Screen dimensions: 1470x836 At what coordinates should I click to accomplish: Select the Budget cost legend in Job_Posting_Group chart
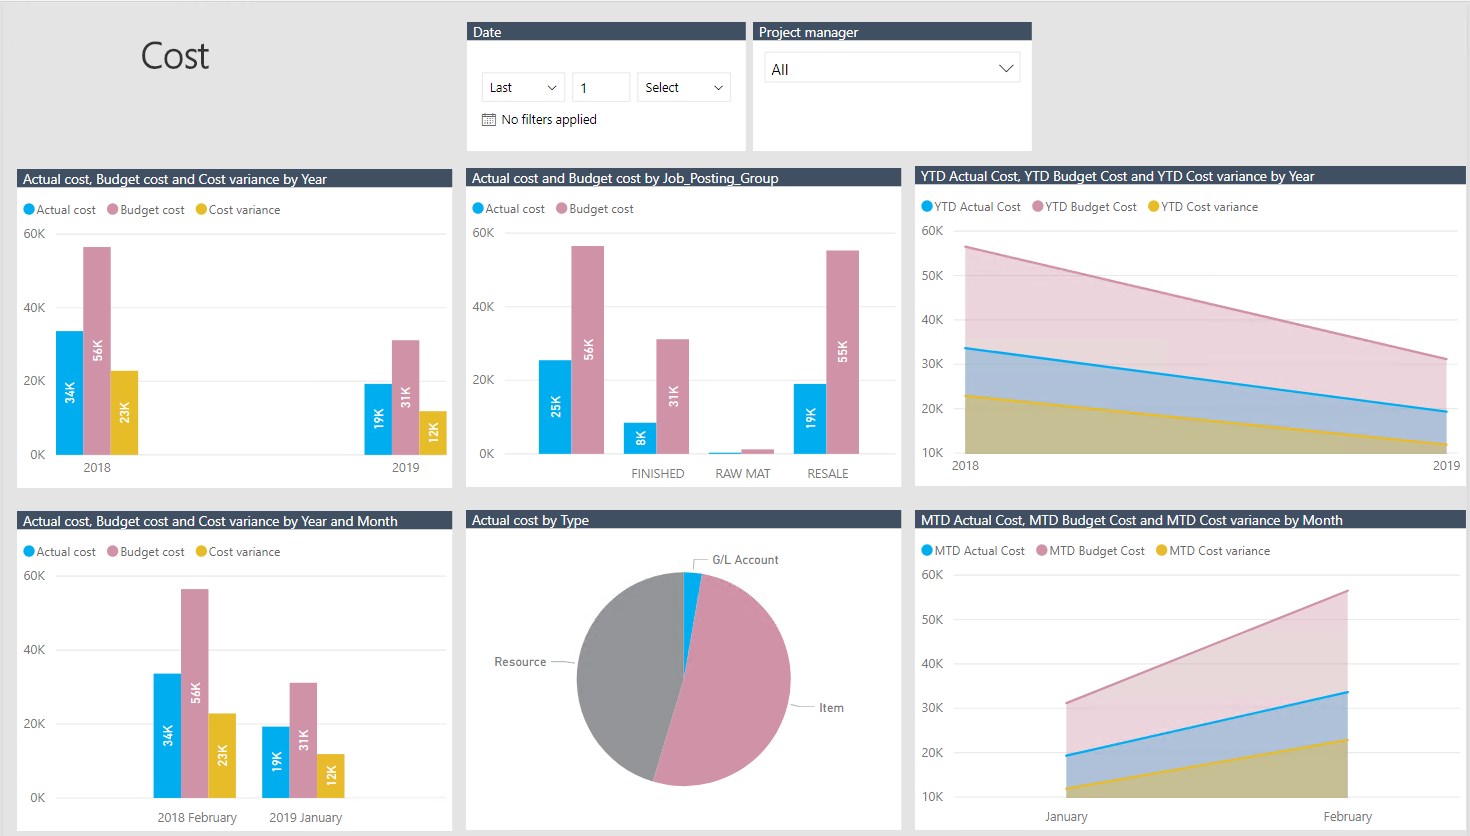coord(595,209)
